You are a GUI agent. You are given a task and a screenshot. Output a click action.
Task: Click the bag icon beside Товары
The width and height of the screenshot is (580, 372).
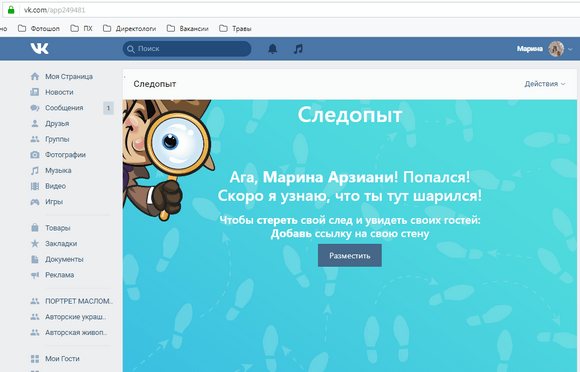(x=35, y=228)
